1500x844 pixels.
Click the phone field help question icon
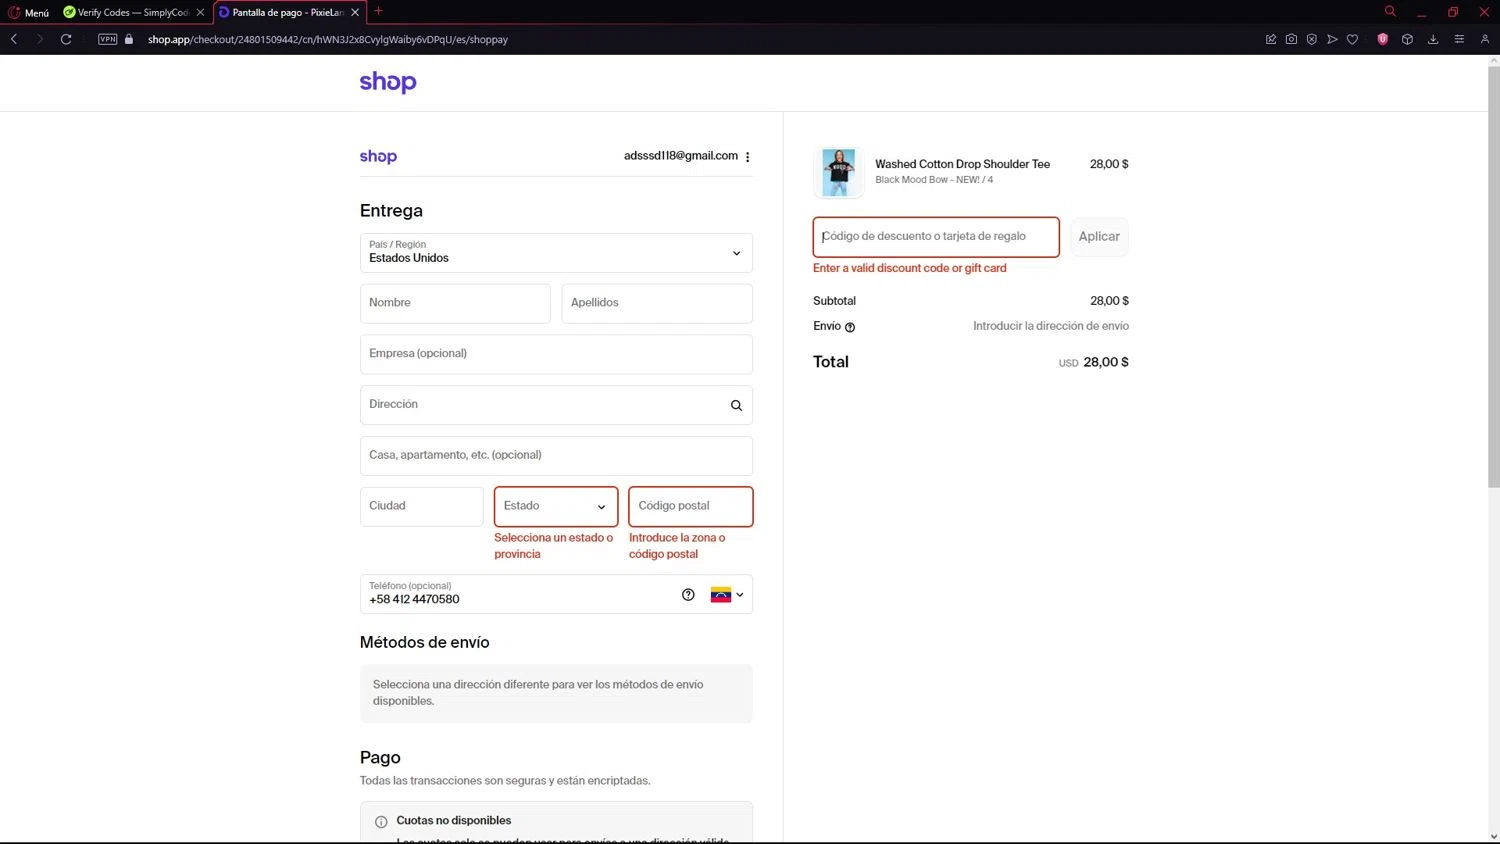688,594
